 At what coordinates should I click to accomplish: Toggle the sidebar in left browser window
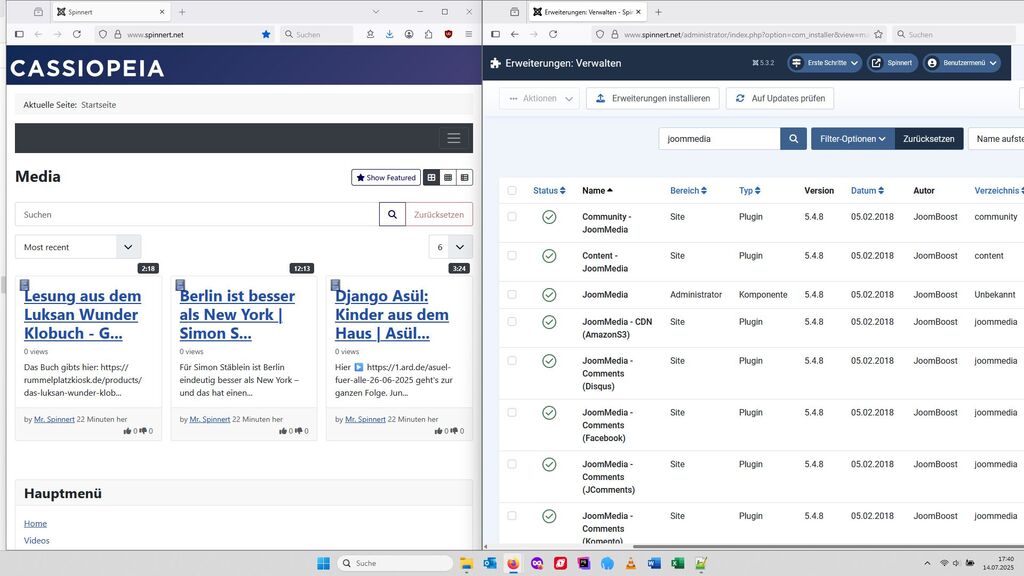19,34
